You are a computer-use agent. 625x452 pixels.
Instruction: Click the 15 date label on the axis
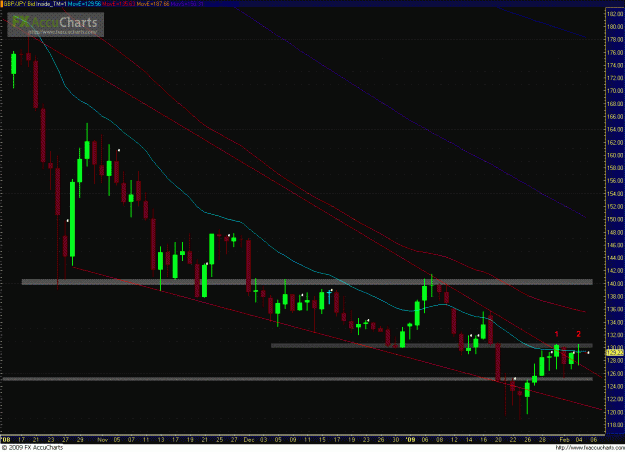click(322, 440)
